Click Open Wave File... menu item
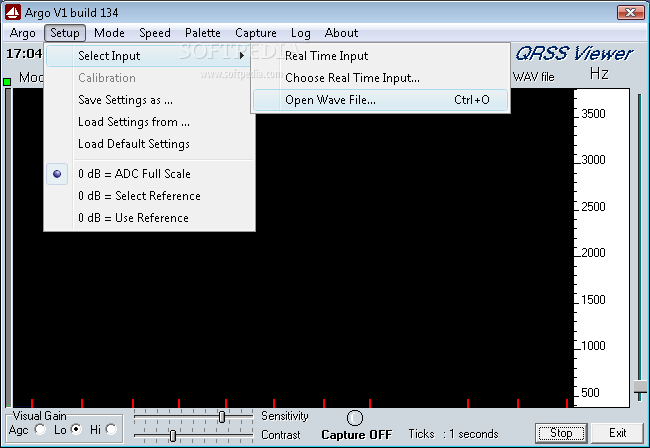This screenshot has height=448, width=650. coord(380,100)
